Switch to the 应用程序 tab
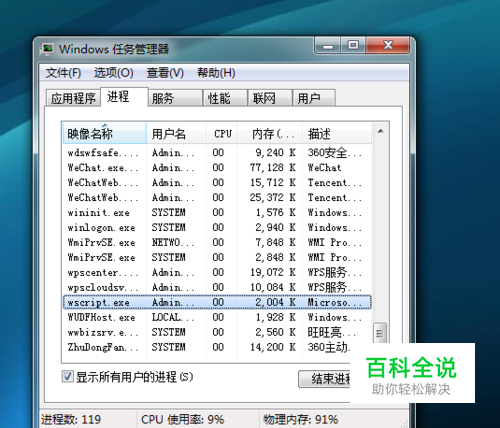Viewport: 500px width, 428px height. (x=73, y=98)
